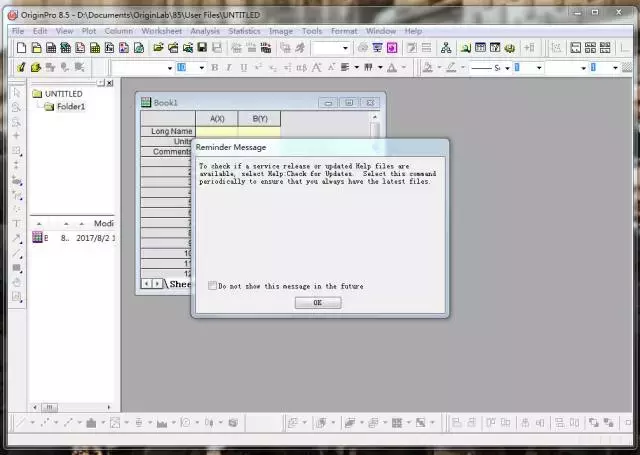The height and width of the screenshot is (455, 640).
Task: Open the font name dropdown
Action: [169, 68]
